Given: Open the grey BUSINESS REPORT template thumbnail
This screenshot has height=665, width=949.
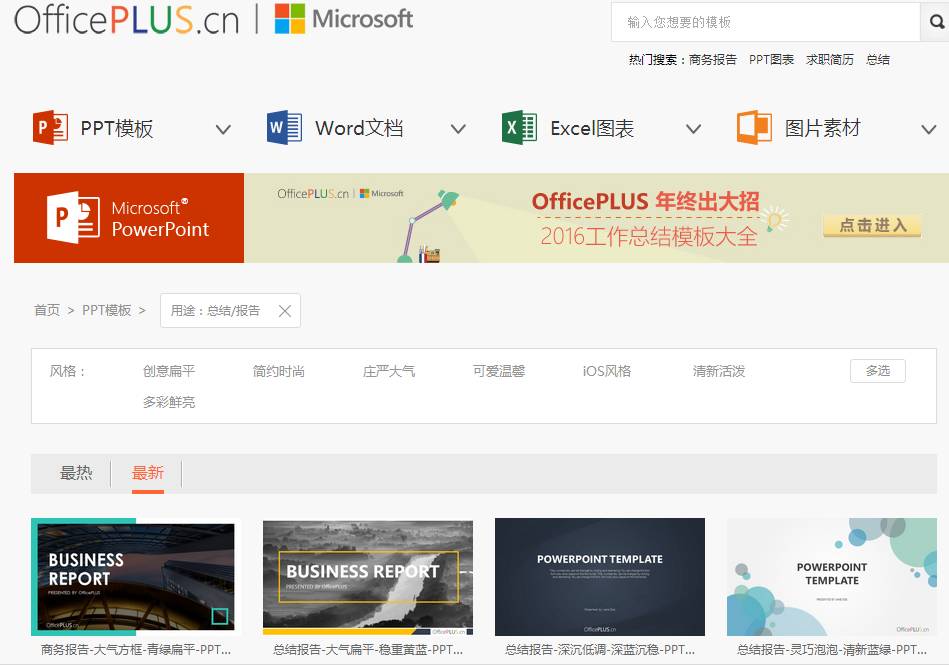Looking at the screenshot, I should click(x=368, y=577).
